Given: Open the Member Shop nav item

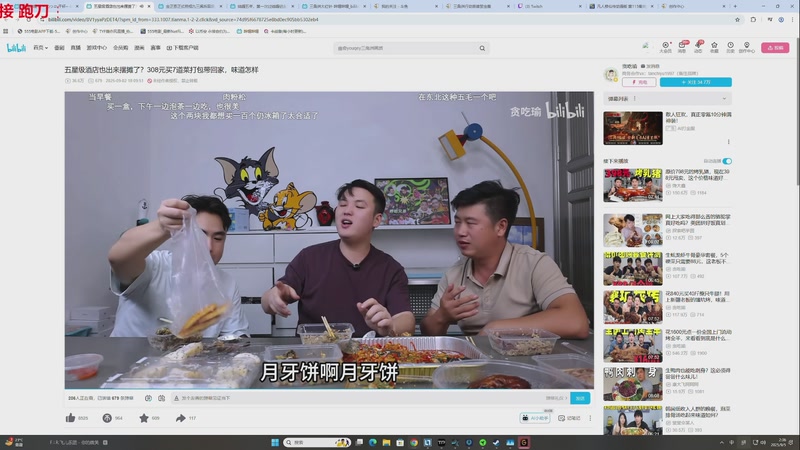Looking at the screenshot, I should pyautogui.click(x=120, y=48).
